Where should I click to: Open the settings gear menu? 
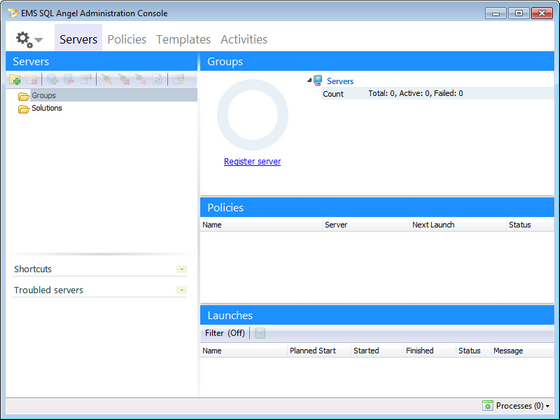29,39
